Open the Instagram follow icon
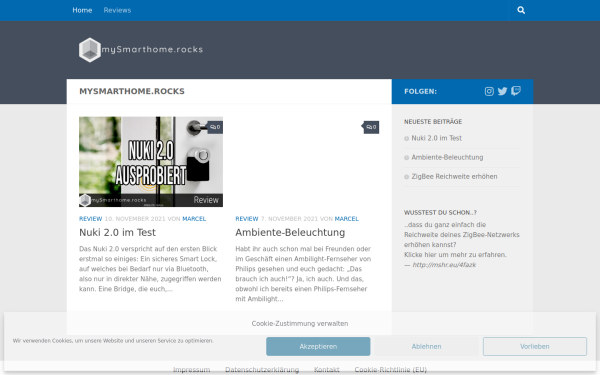This screenshot has width=600, height=375. click(489, 91)
